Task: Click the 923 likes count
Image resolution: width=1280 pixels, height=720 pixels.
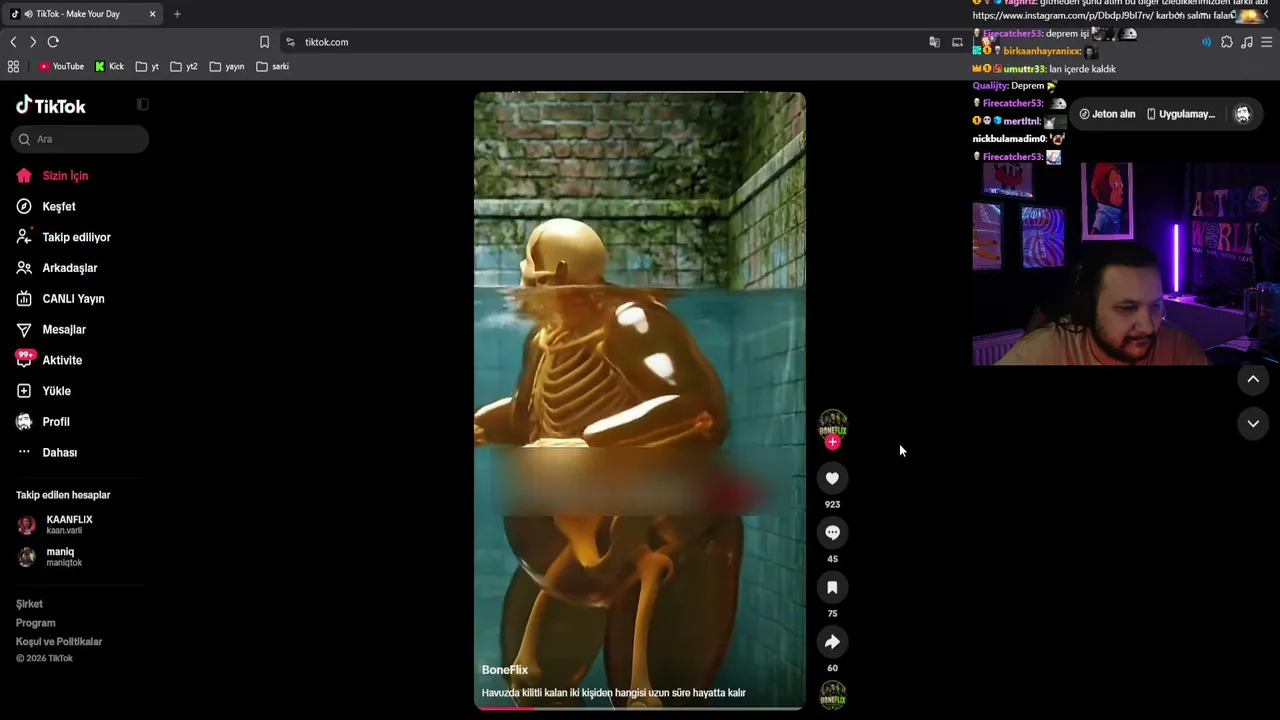Action: coord(832,505)
